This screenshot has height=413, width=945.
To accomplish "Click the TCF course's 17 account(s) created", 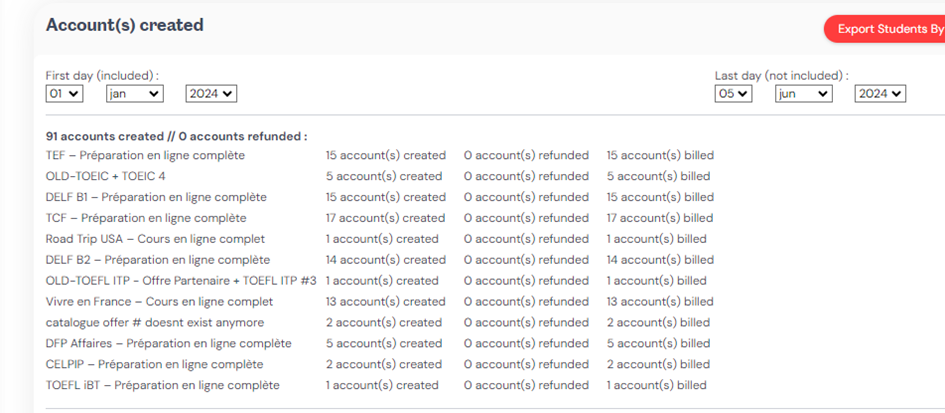I will tap(385, 218).
